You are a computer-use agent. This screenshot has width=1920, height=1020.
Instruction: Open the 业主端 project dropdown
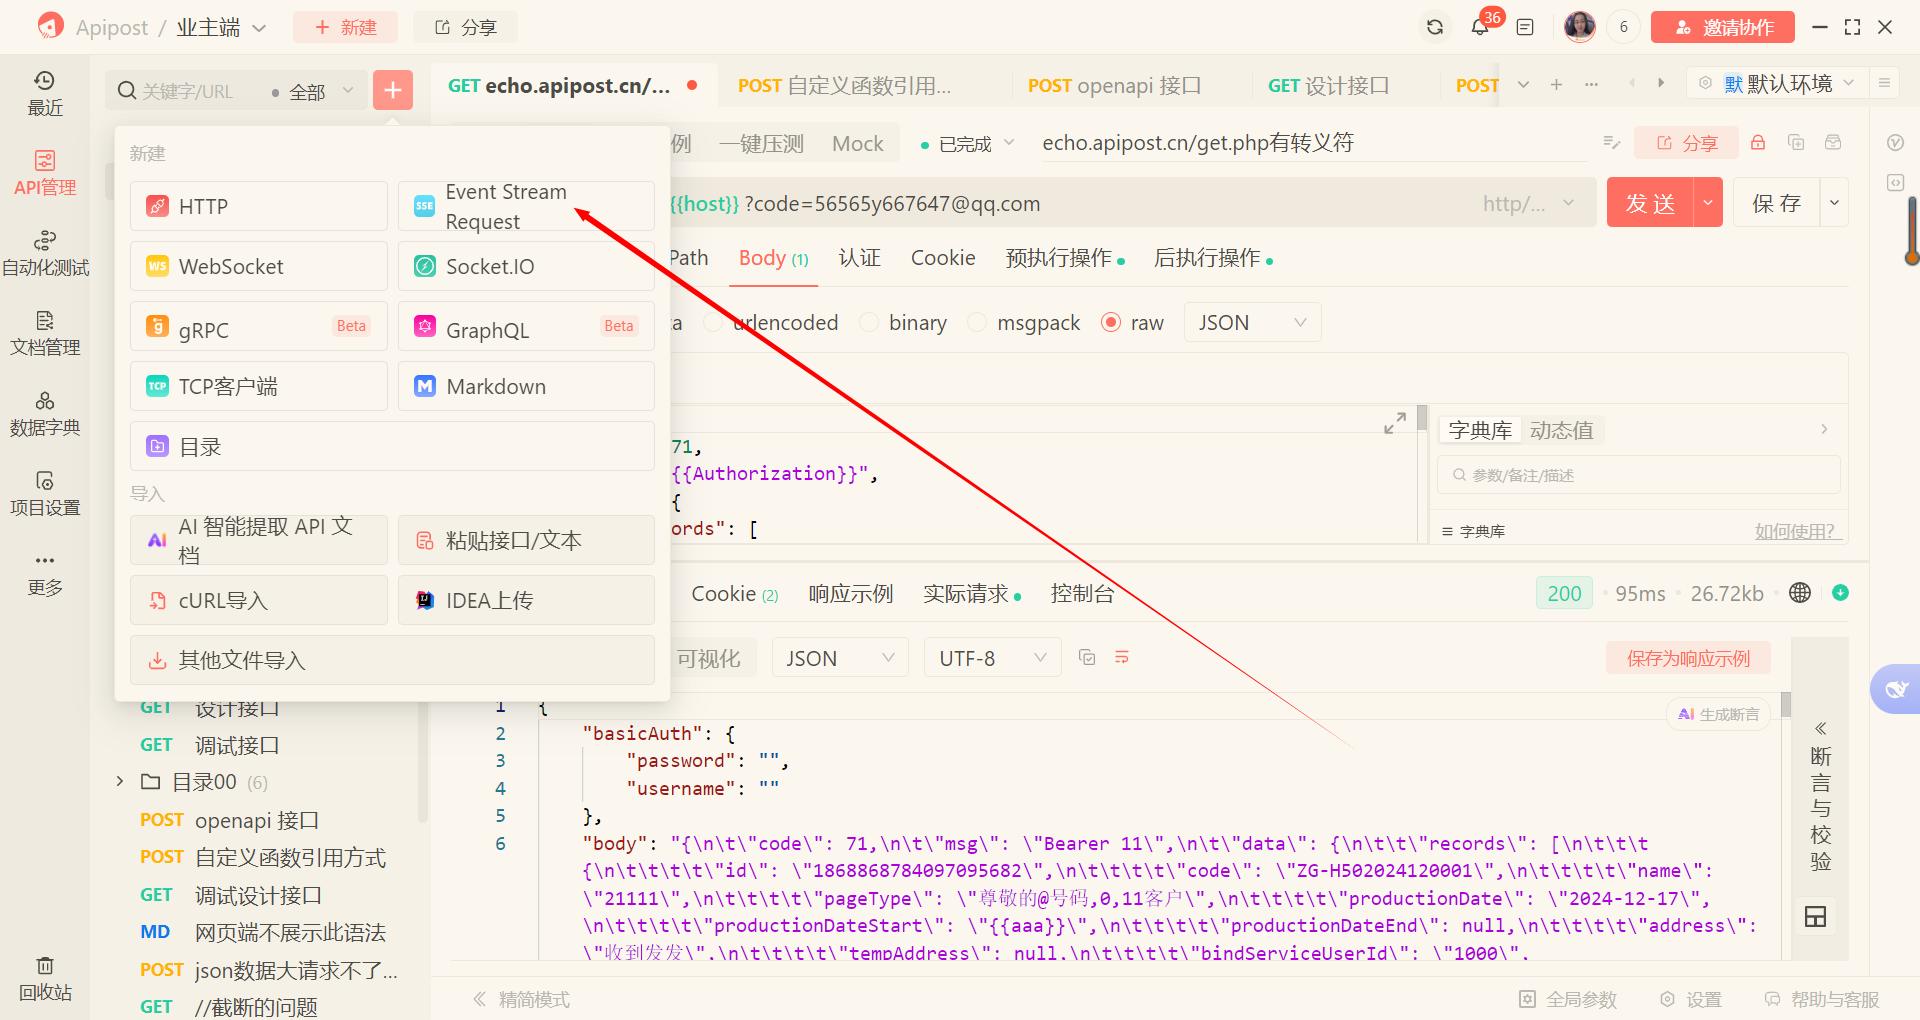[221, 27]
